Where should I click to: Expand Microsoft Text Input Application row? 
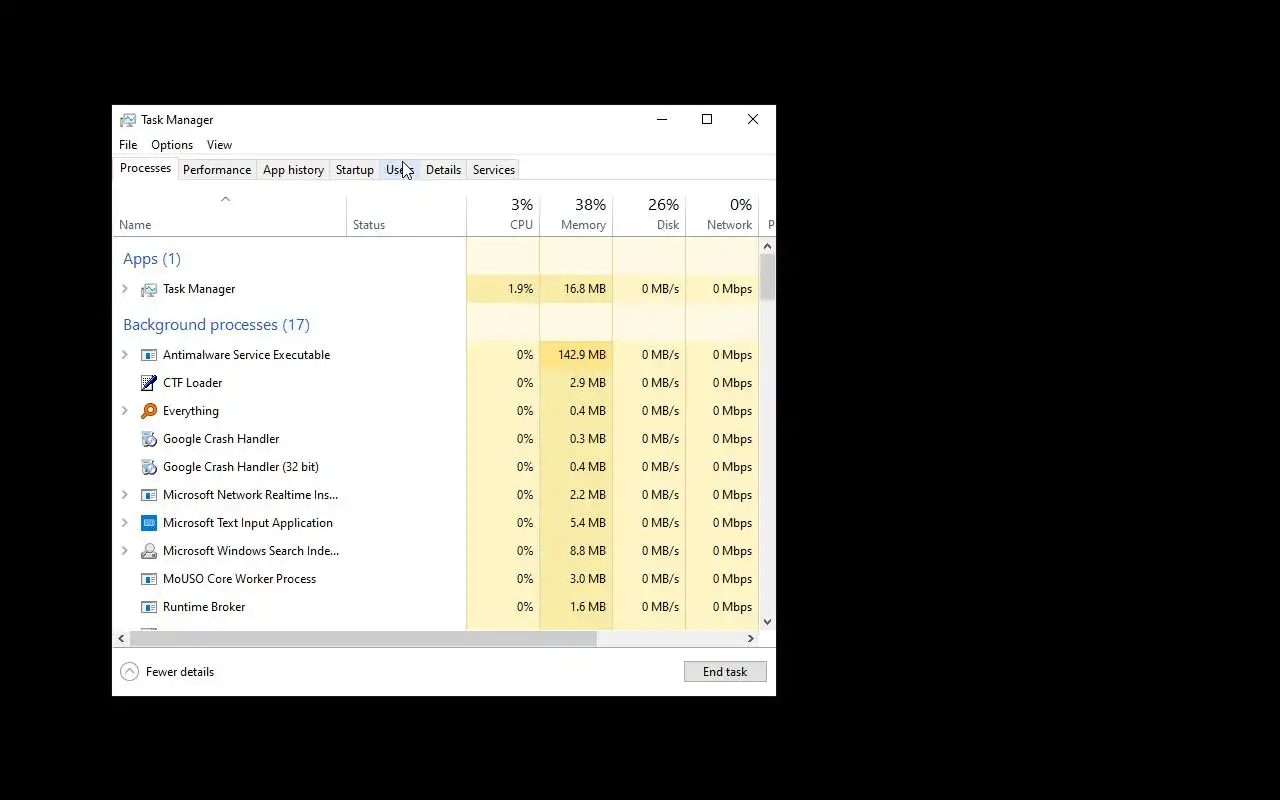point(125,523)
